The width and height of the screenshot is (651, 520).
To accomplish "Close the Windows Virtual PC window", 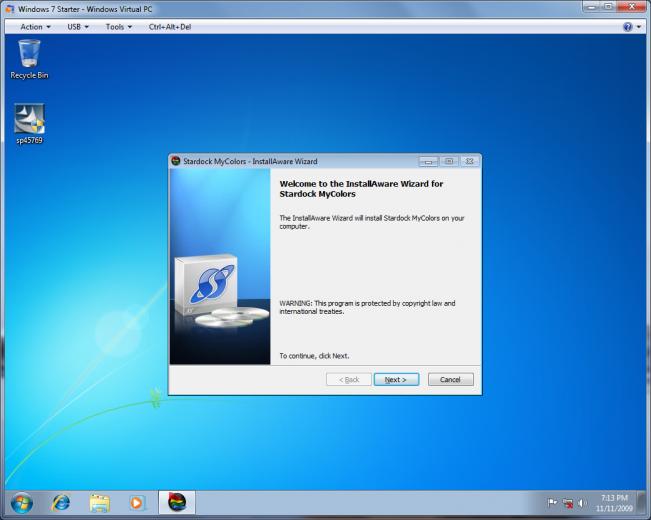I will (632, 7).
